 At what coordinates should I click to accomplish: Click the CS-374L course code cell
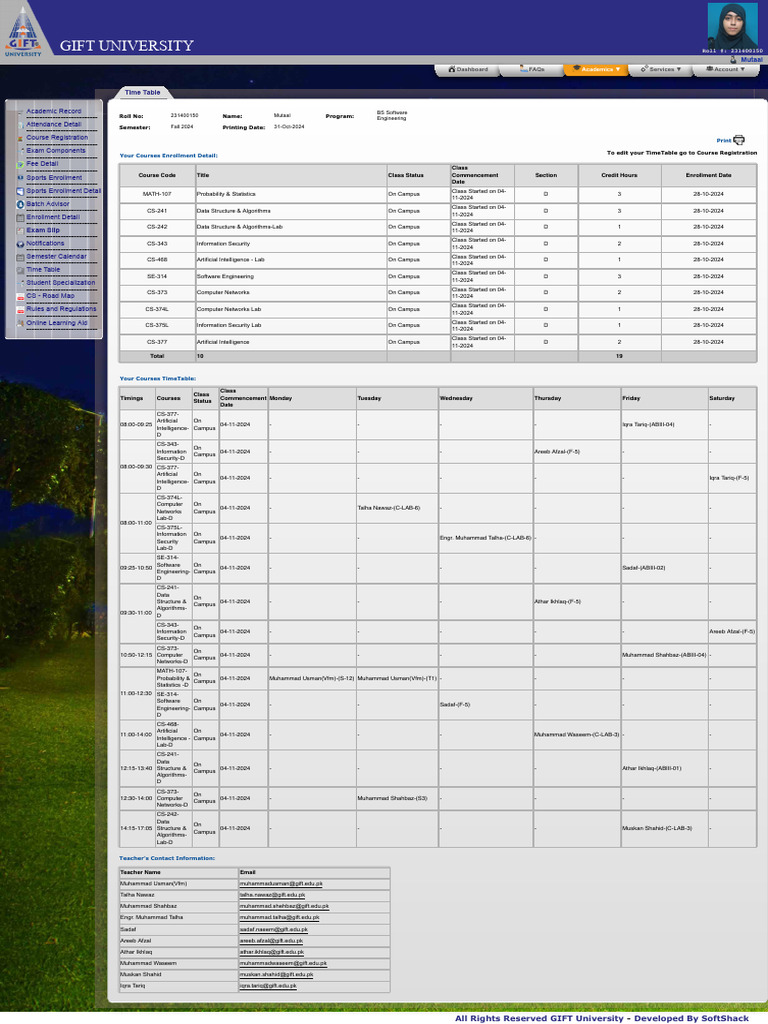(157, 309)
